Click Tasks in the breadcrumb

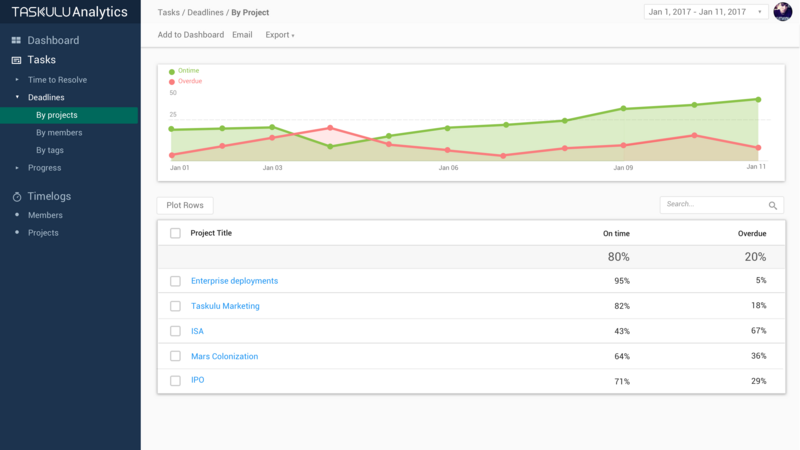click(168, 12)
